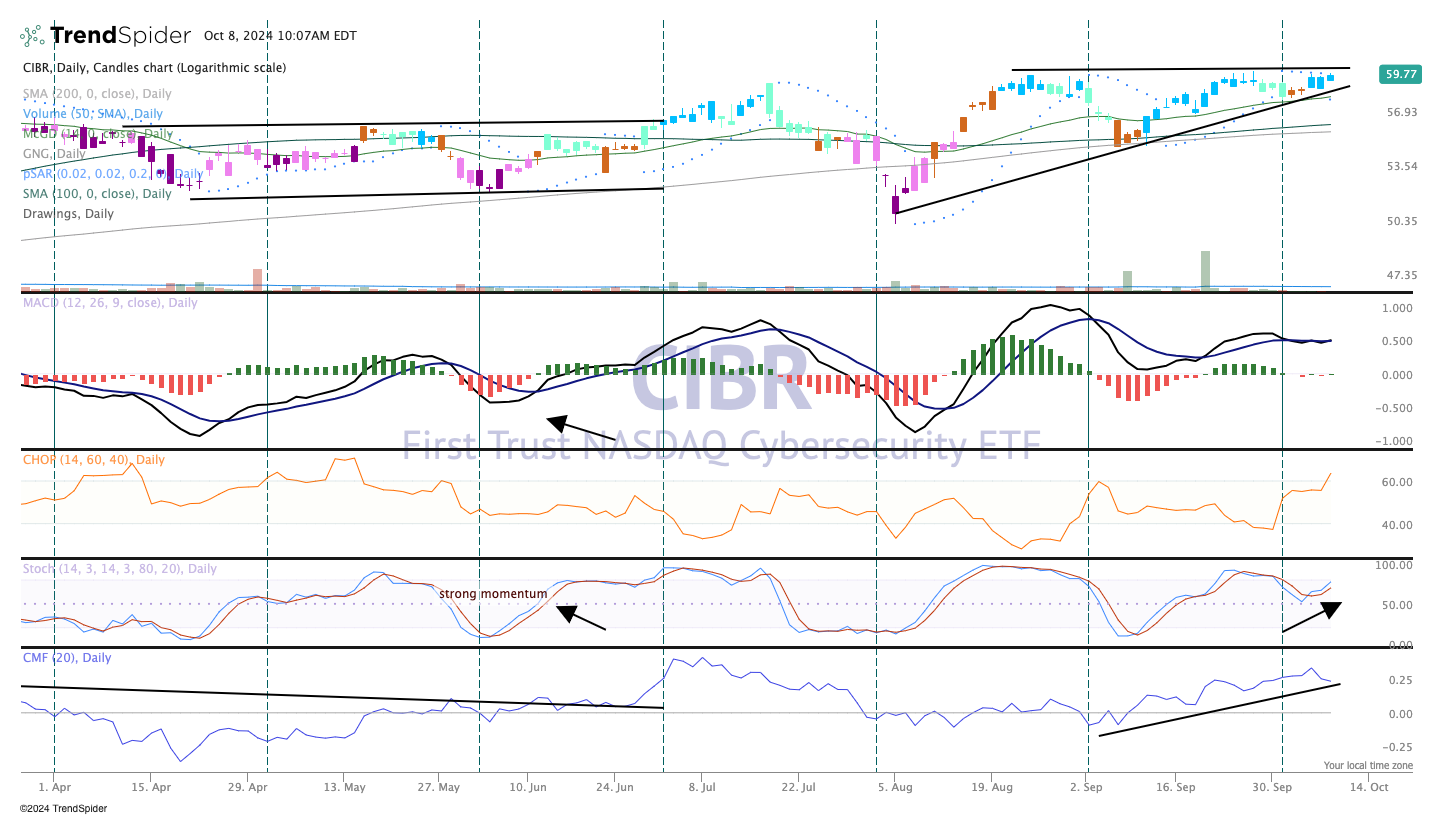Select the left arrow drawing in Stoch panel
Image resolution: width=1443 pixels, height=818 pixels.
point(581,618)
